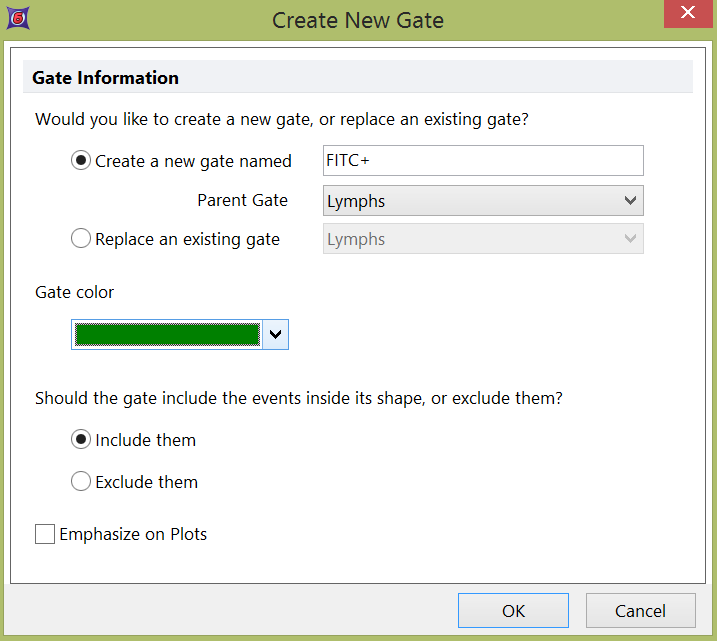This screenshot has width=717, height=641.
Task: Select the 'Replace an existing gate' option
Action: tap(81, 239)
